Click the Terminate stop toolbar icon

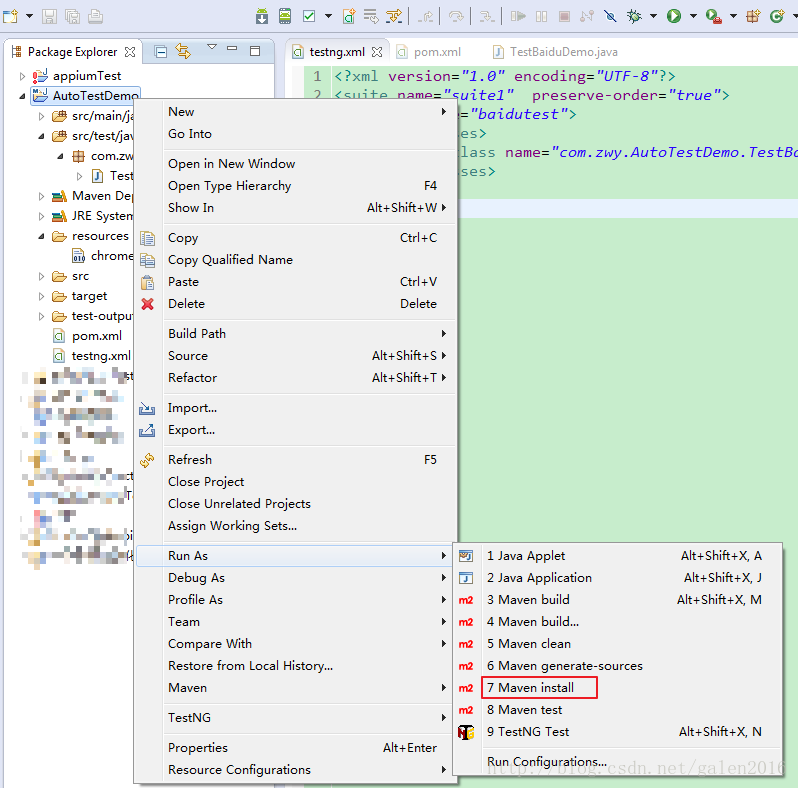coord(564,16)
